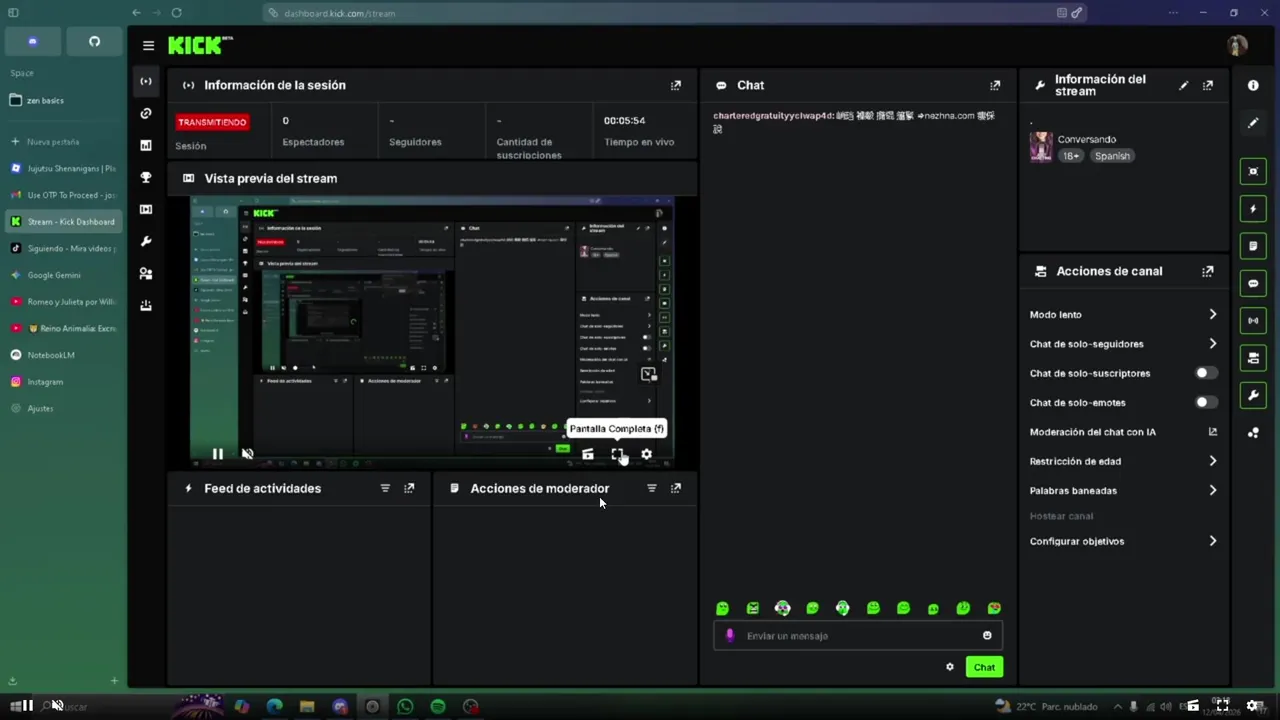This screenshot has width=1280, height=720.
Task: Open Spotify from the Windows taskbar
Action: [x=438, y=706]
